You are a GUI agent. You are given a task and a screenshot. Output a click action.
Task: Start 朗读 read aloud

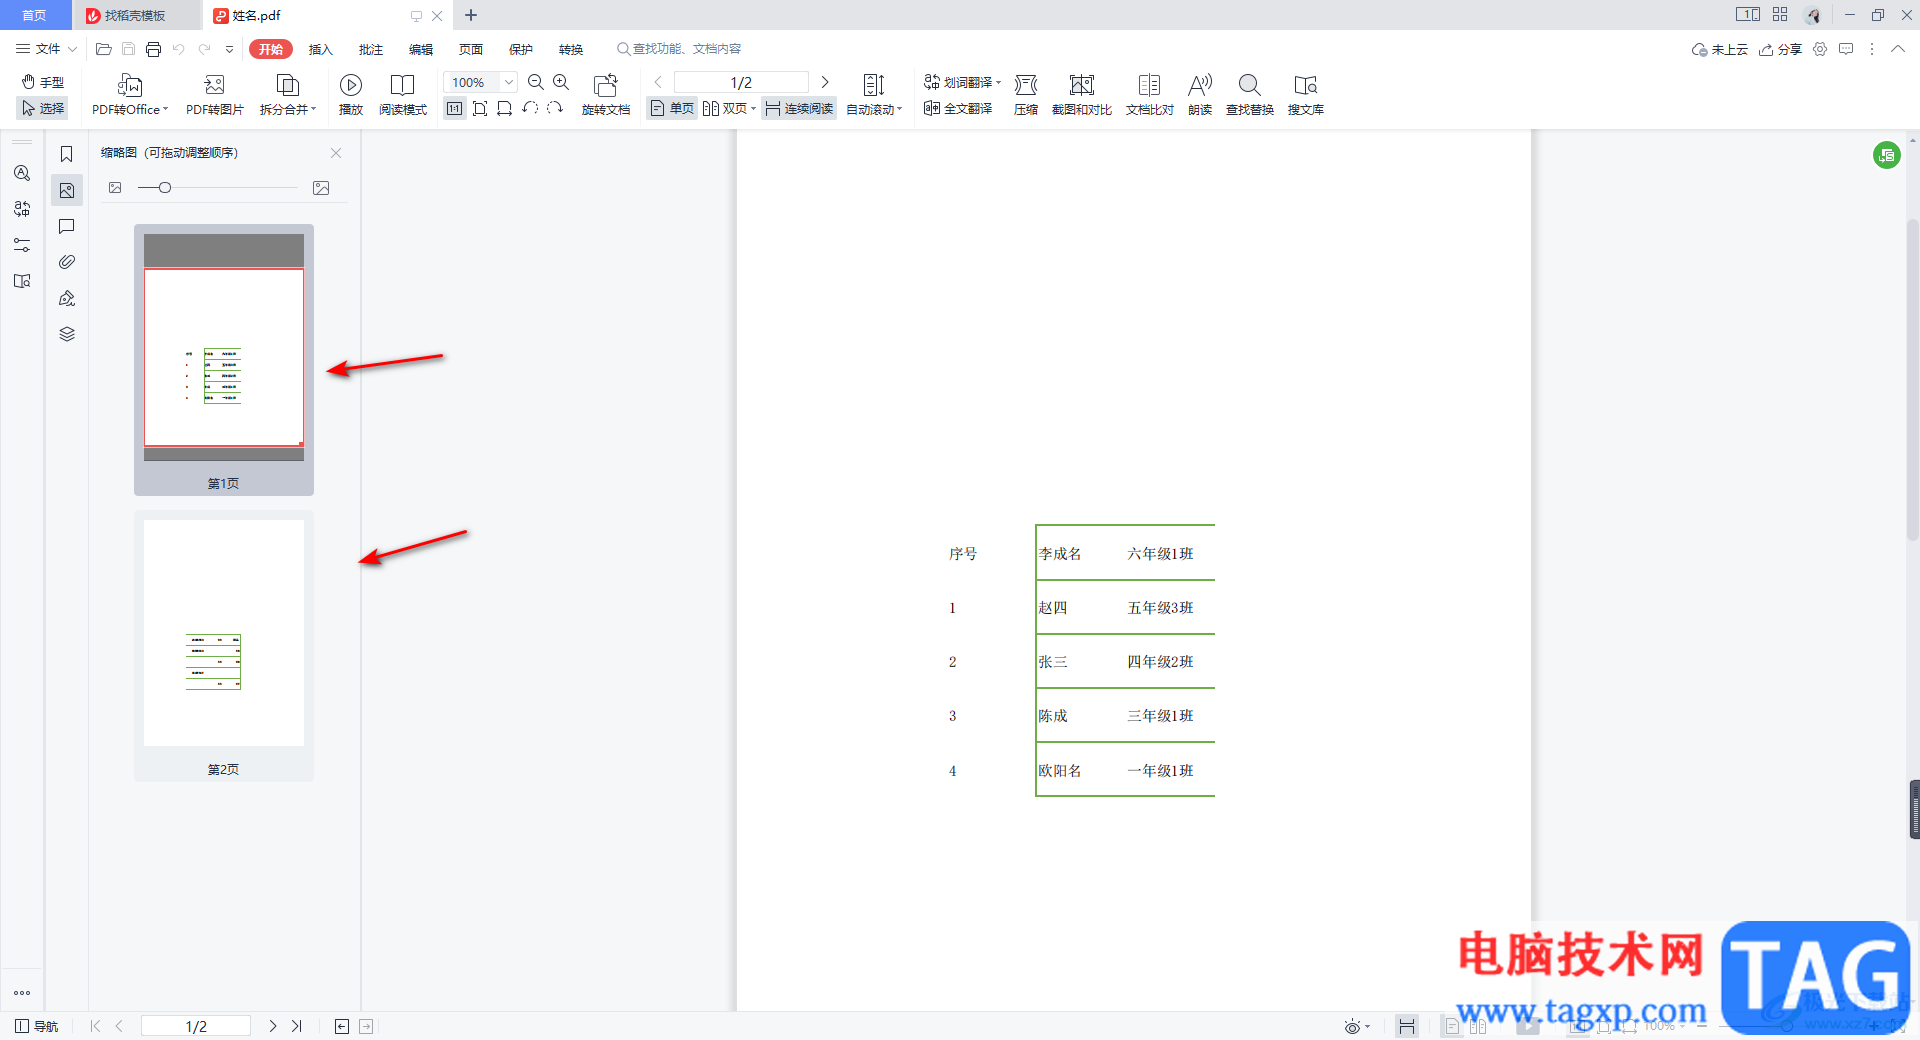[x=1200, y=95]
